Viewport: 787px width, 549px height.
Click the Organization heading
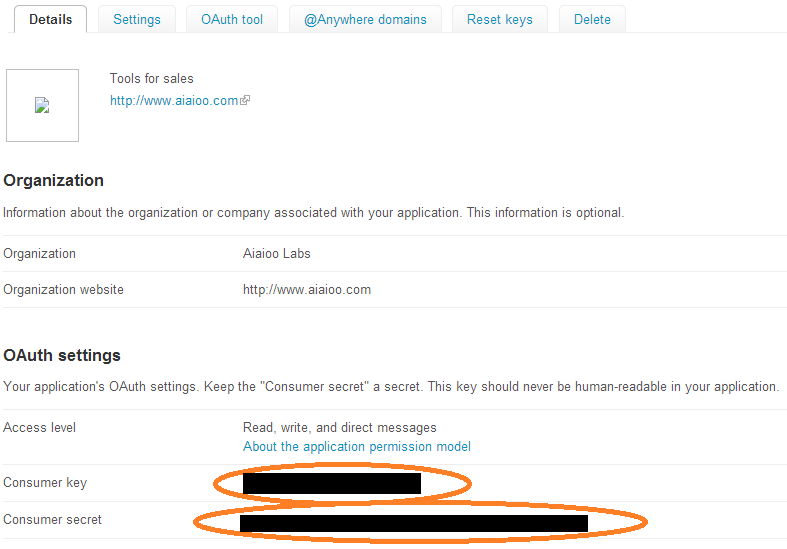click(54, 180)
